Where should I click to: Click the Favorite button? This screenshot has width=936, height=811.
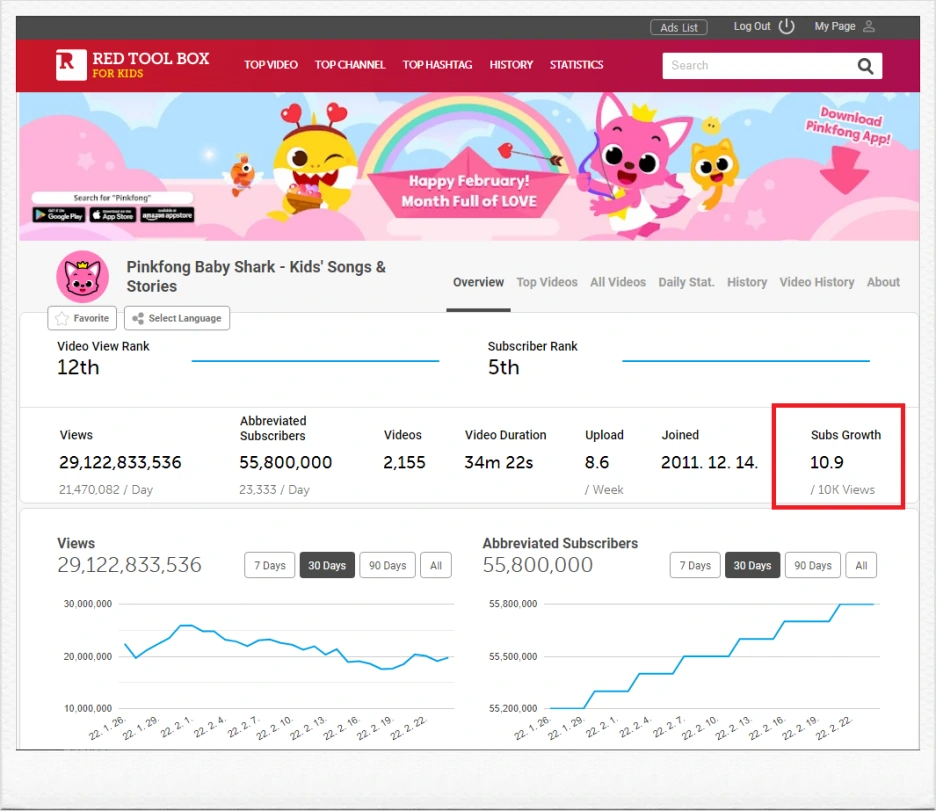click(82, 318)
